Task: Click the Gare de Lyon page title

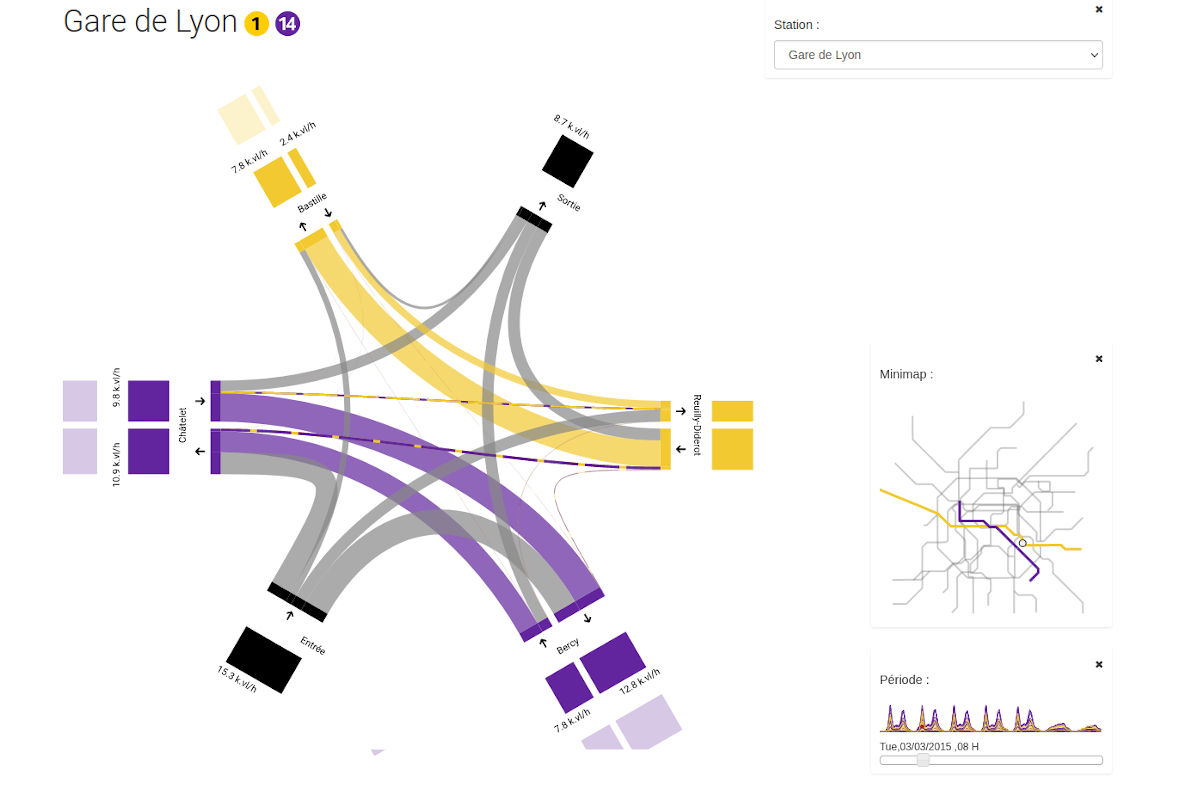Action: (150, 22)
